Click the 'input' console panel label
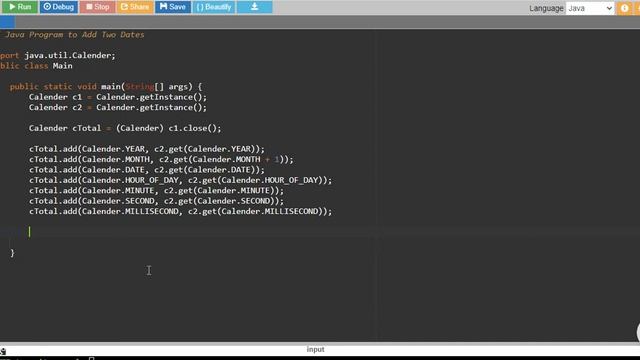This screenshot has width=640, height=360. pos(316,349)
